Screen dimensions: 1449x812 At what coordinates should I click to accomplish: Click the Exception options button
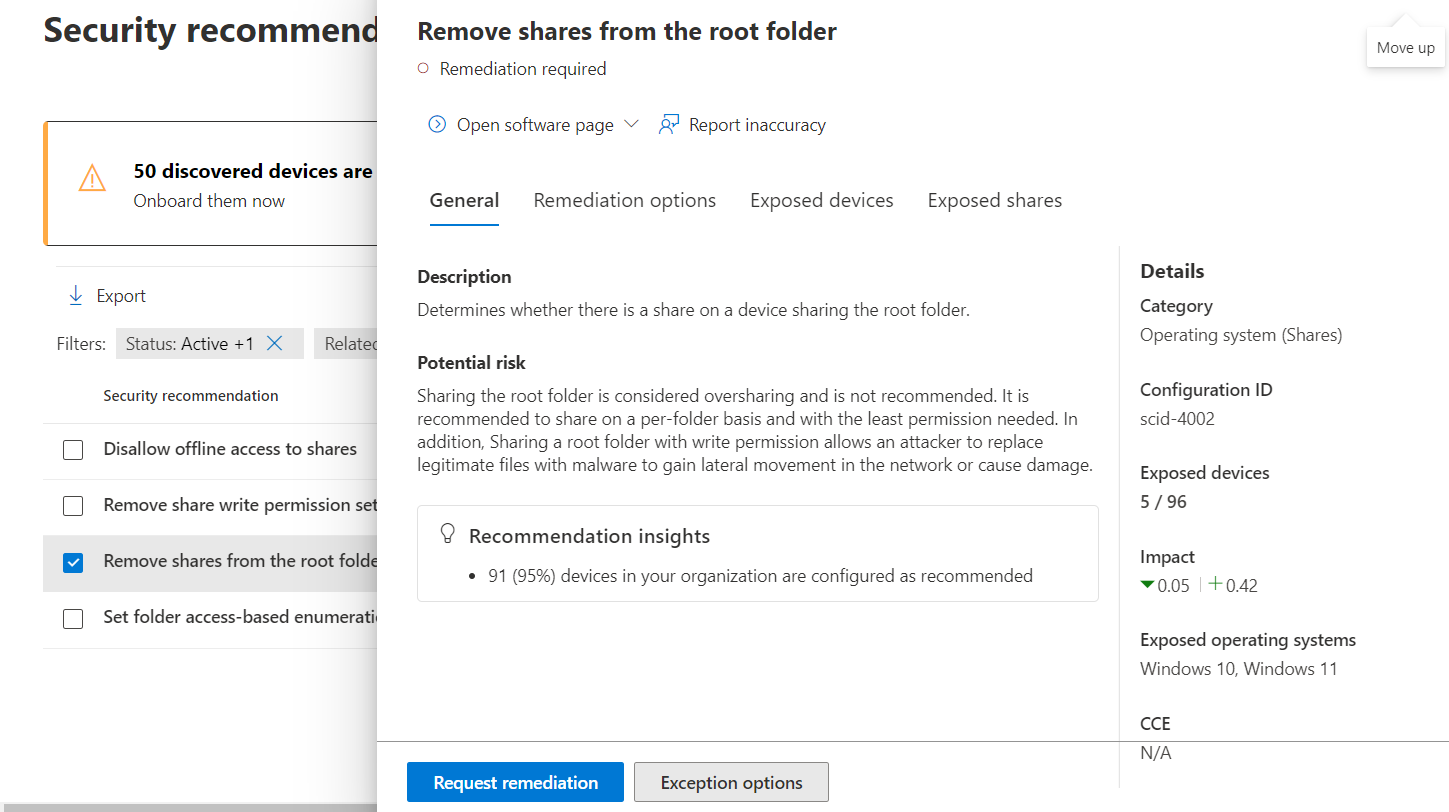pos(731,782)
